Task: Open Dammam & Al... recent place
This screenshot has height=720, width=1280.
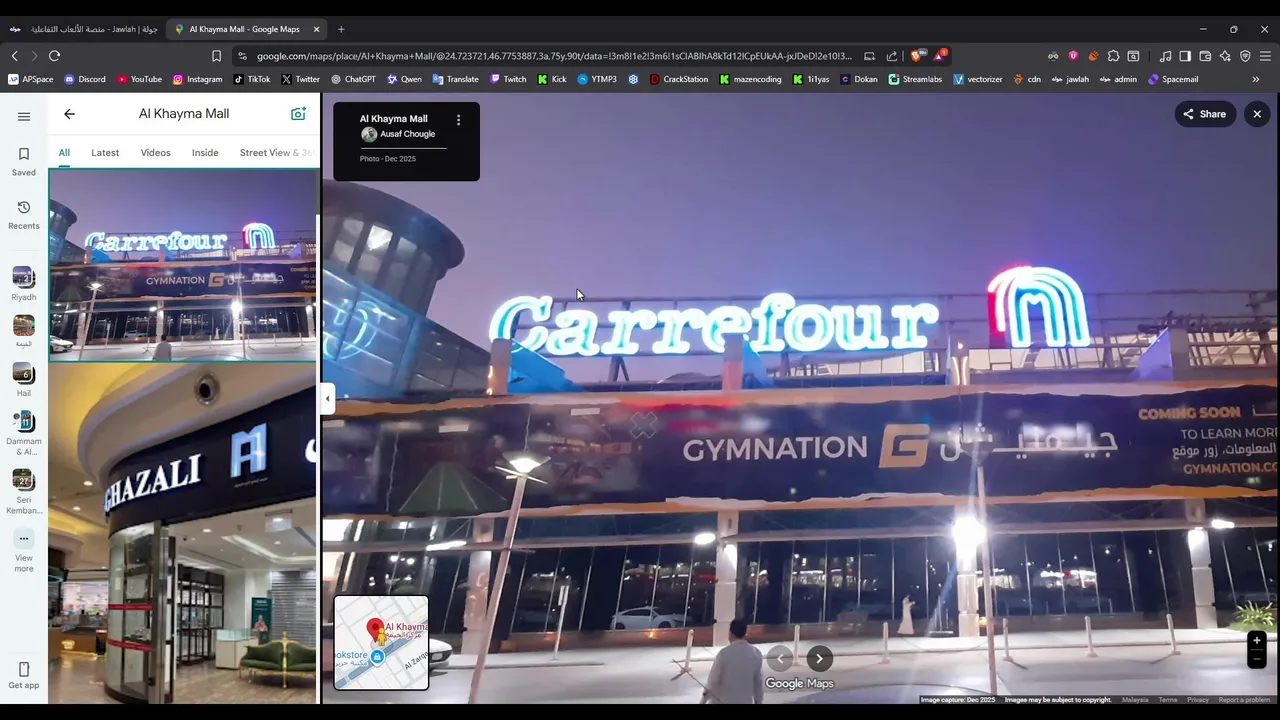Action: click(x=24, y=433)
